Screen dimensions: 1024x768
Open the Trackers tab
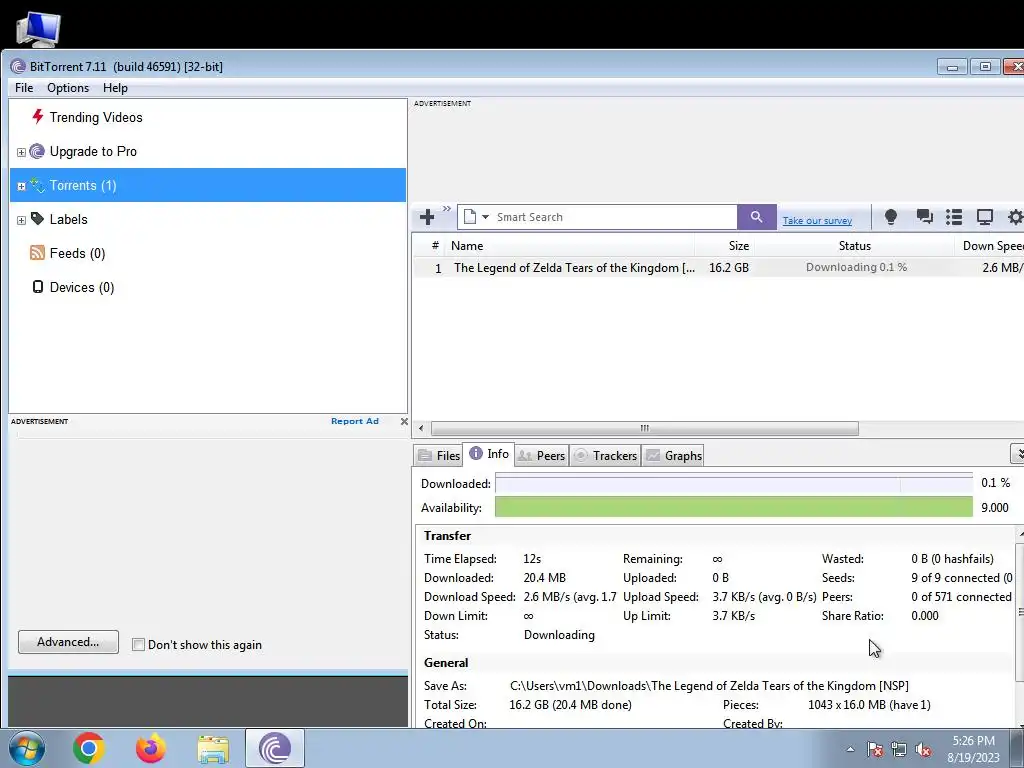pos(605,455)
